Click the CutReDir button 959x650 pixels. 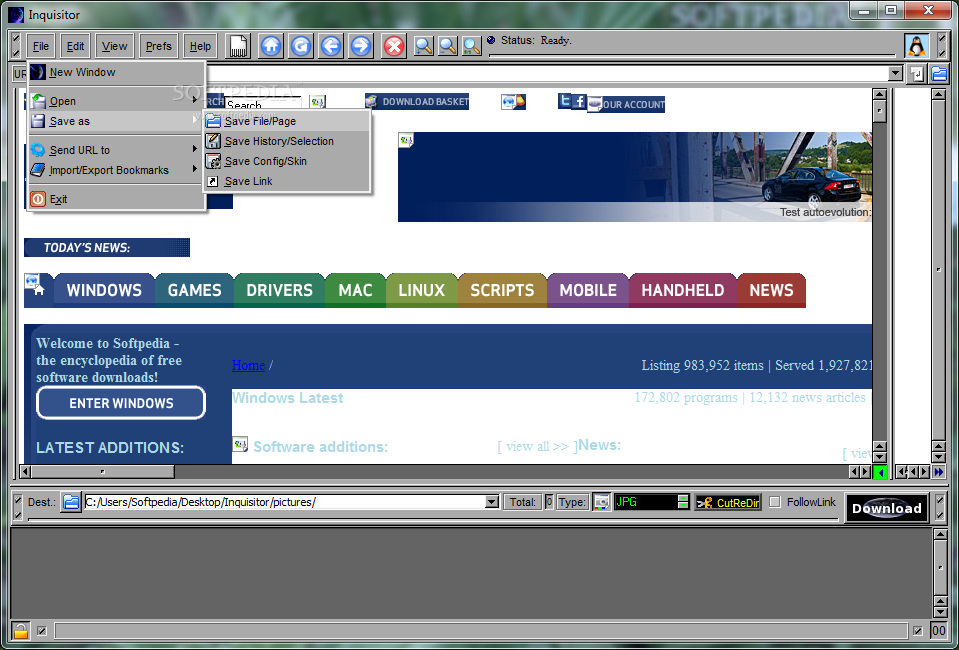click(728, 503)
